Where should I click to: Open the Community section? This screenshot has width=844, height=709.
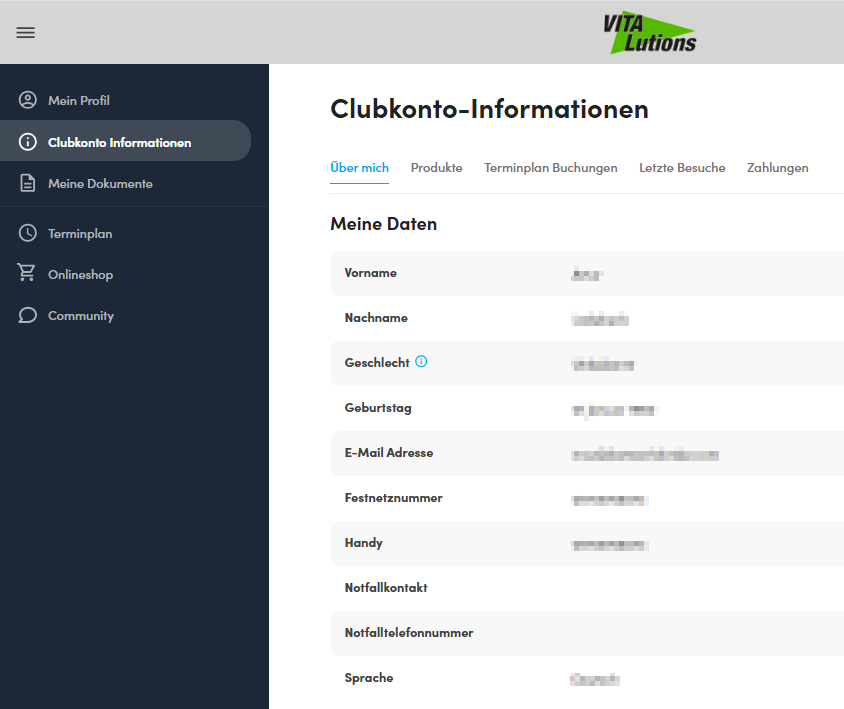pyautogui.click(x=80, y=315)
